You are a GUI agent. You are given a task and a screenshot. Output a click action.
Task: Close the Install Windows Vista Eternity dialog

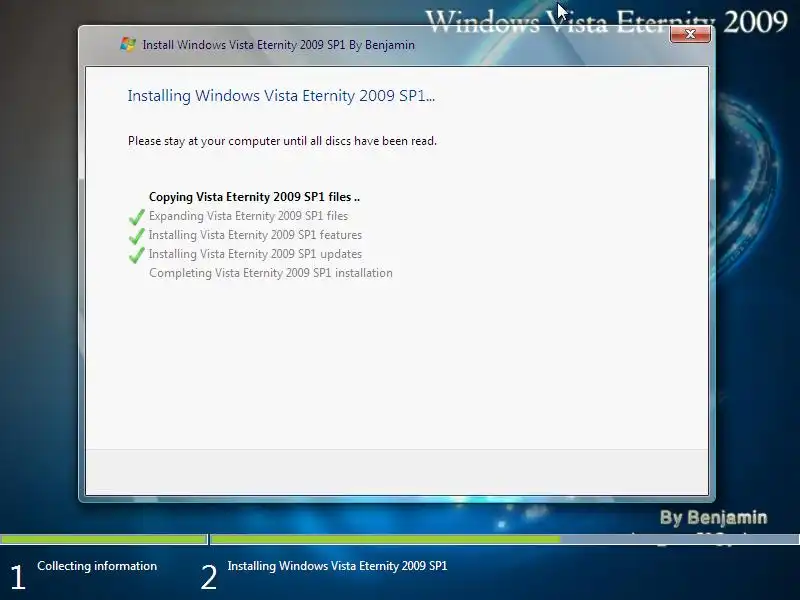[690, 34]
